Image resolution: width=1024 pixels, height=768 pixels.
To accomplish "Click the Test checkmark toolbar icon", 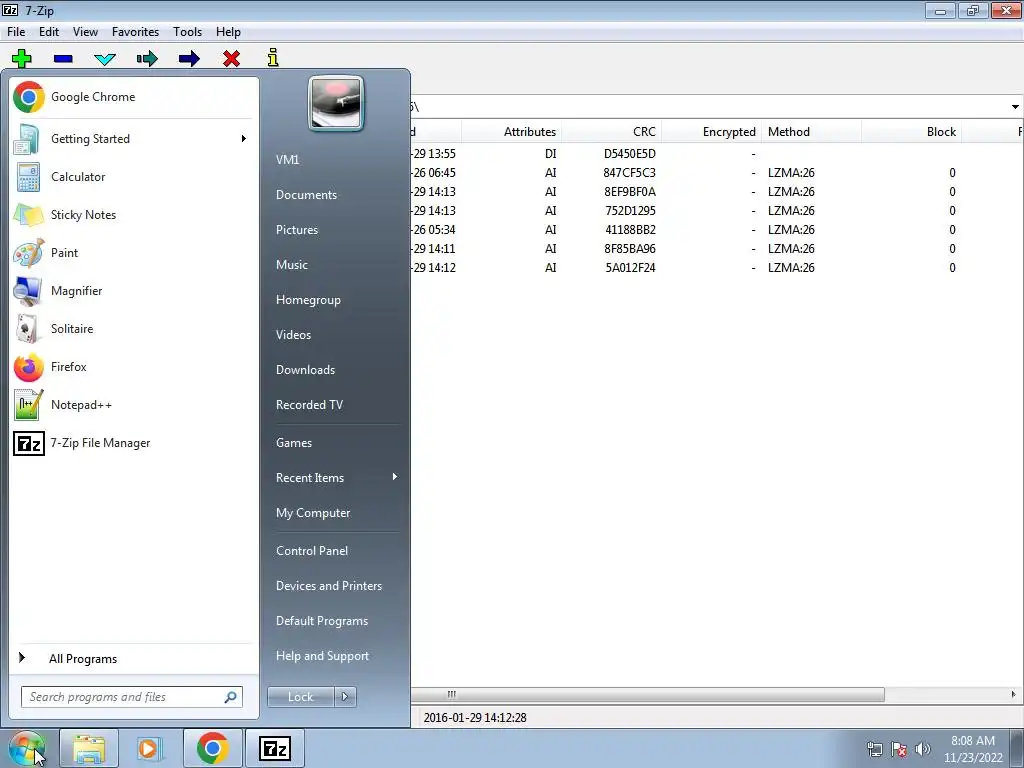I will point(105,59).
